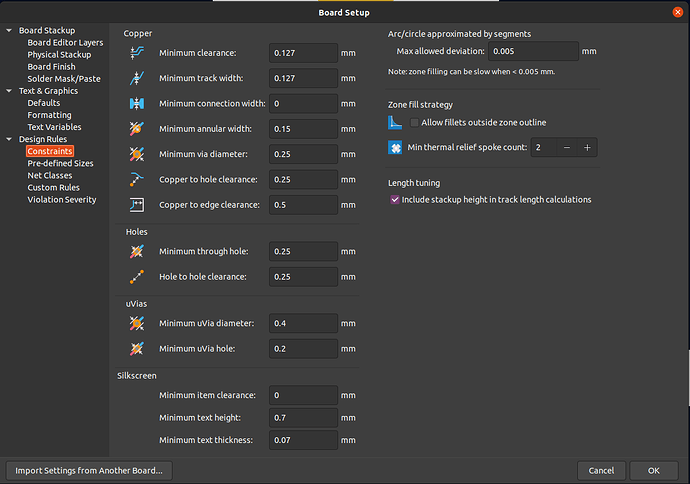Enable Allow fillets outside zone outline

click(x=414, y=122)
